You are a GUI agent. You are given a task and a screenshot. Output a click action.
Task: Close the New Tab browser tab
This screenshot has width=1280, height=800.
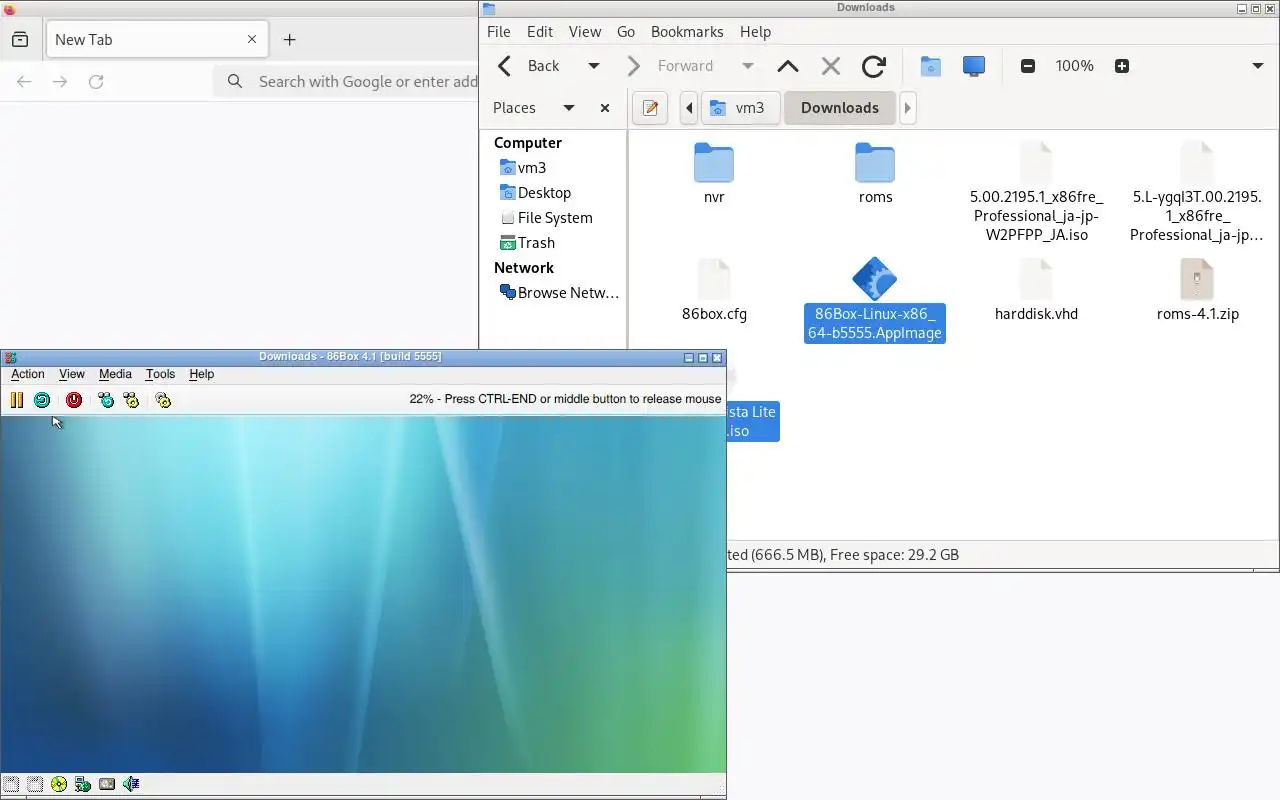(252, 40)
